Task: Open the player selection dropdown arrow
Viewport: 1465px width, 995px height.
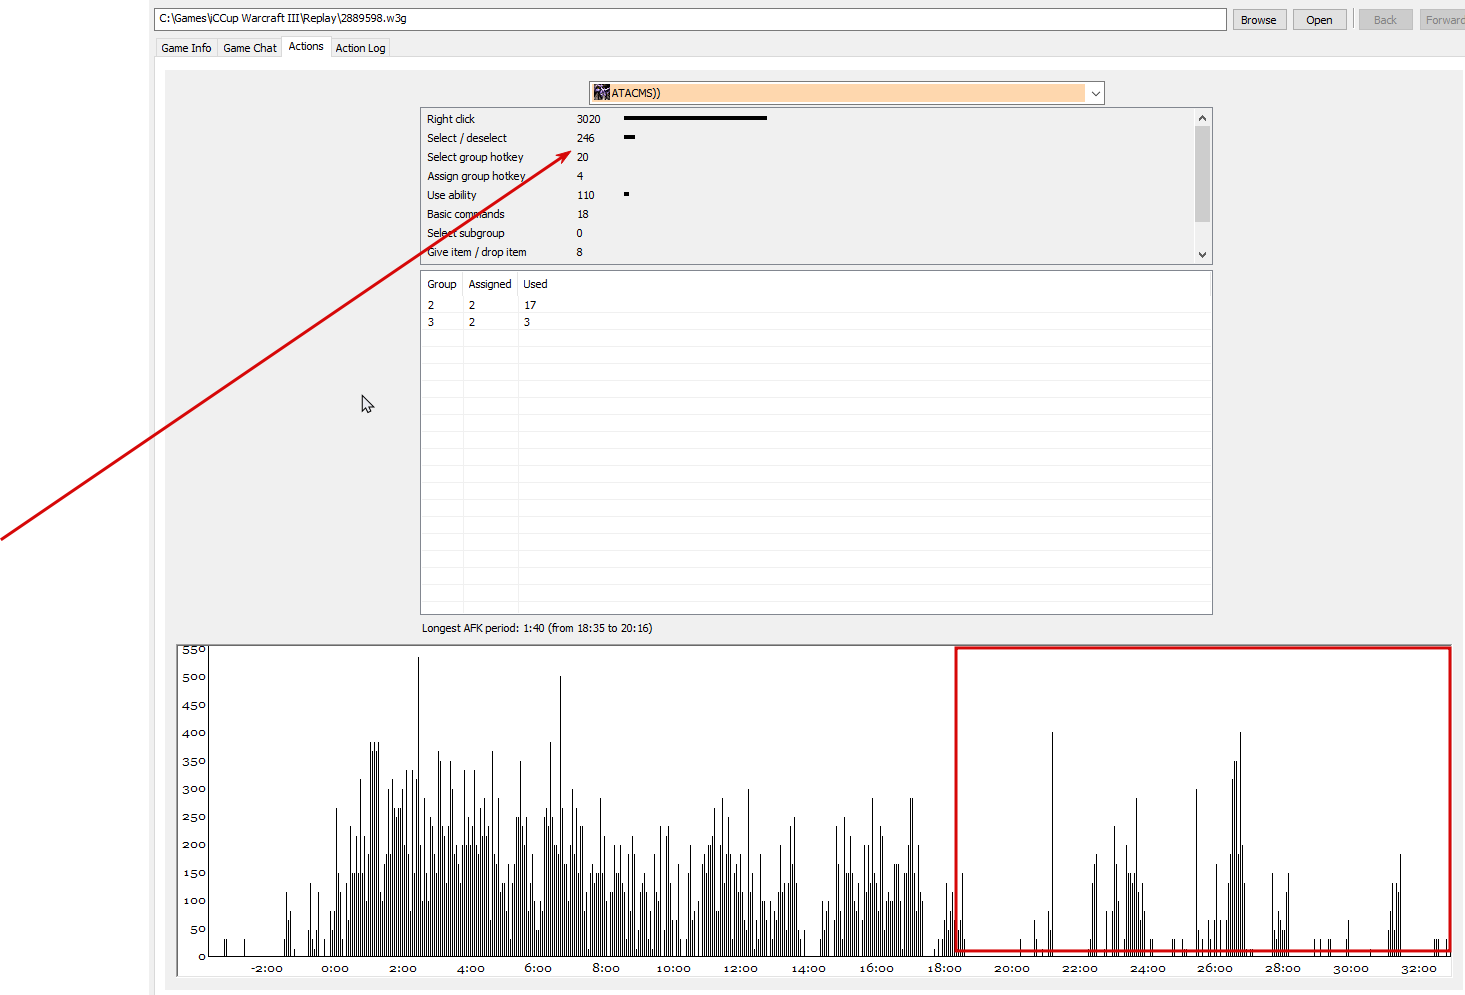Action: 1095,93
